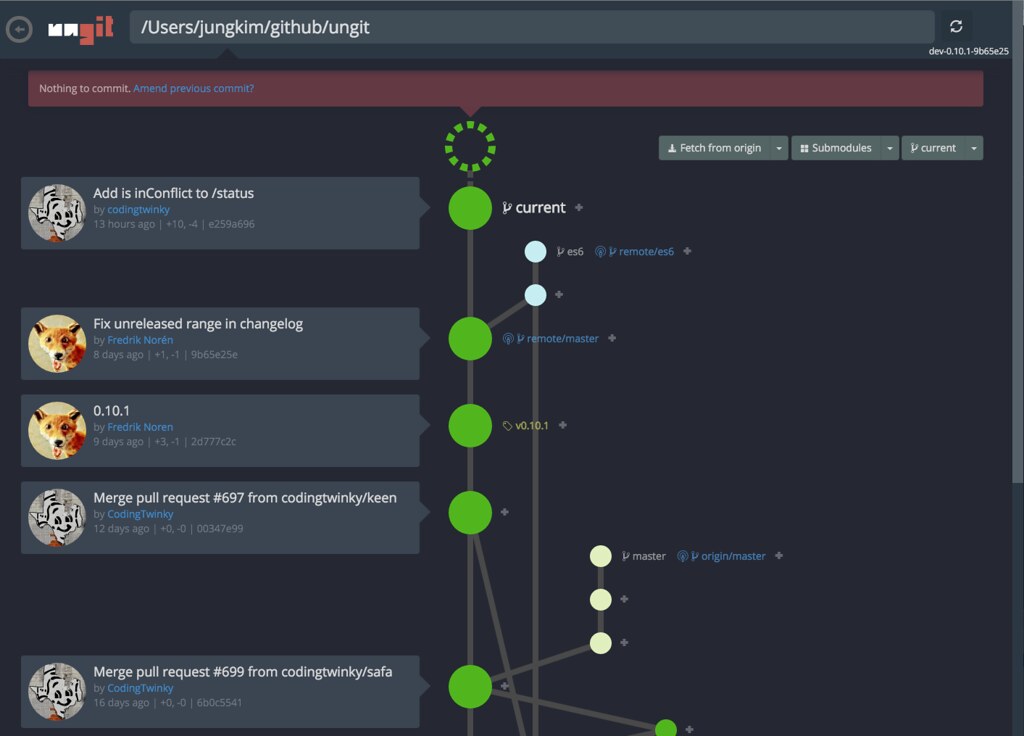Open Fetch from origin dropdown arrow
Viewport: 1024px width, 736px height.
(779, 148)
